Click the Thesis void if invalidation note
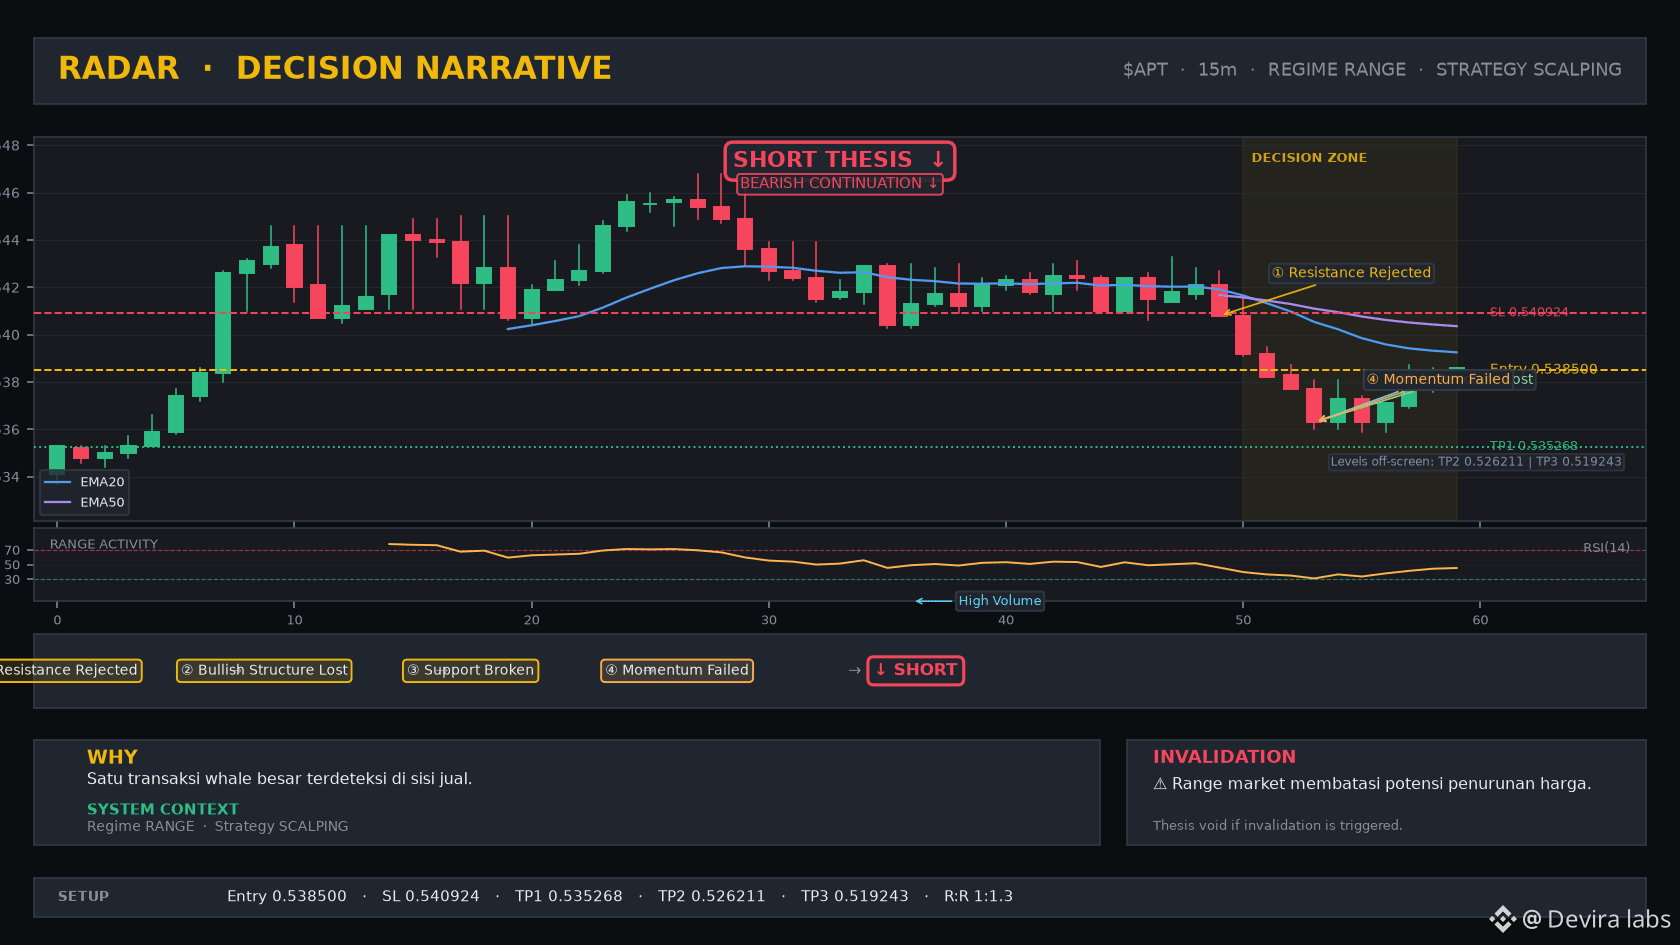The width and height of the screenshot is (1680, 945). click(x=1277, y=825)
